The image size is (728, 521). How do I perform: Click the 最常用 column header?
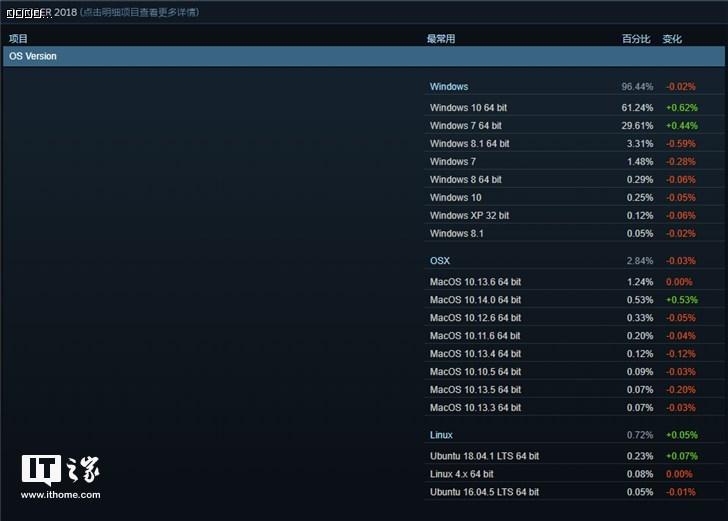[441, 39]
